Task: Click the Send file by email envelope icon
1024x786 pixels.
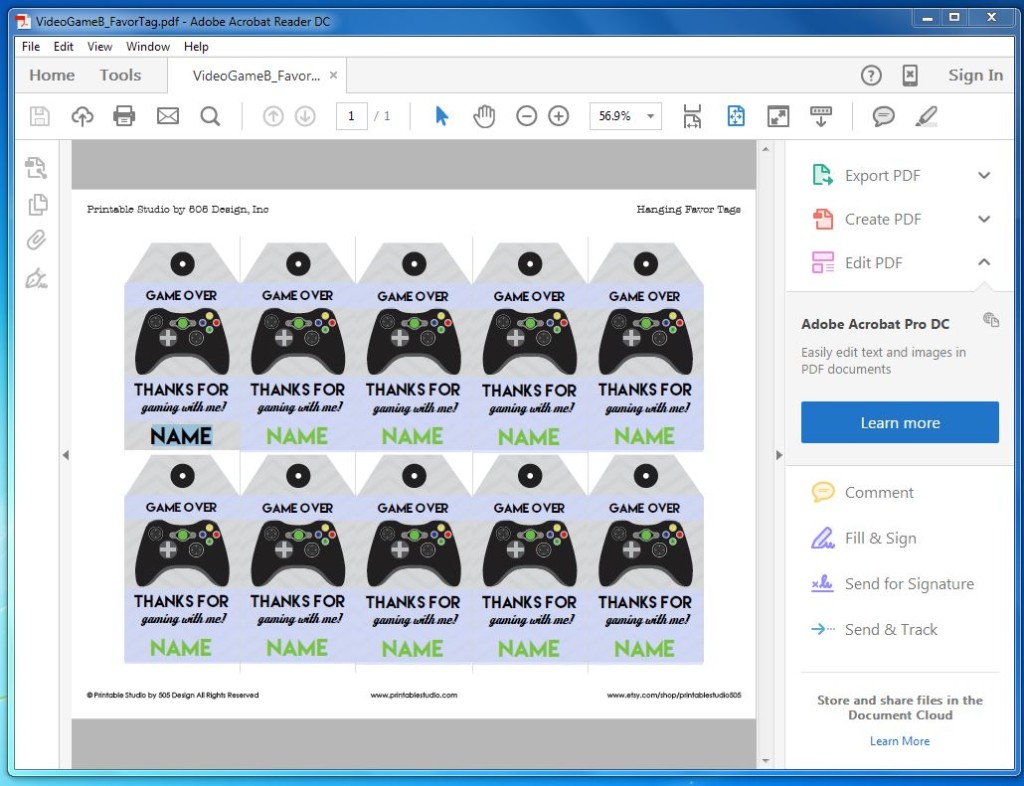Action: click(x=167, y=116)
